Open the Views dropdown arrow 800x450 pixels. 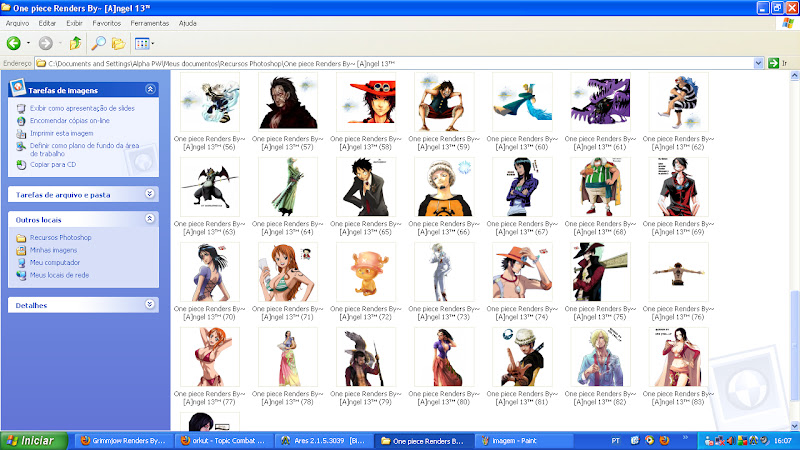coord(153,43)
